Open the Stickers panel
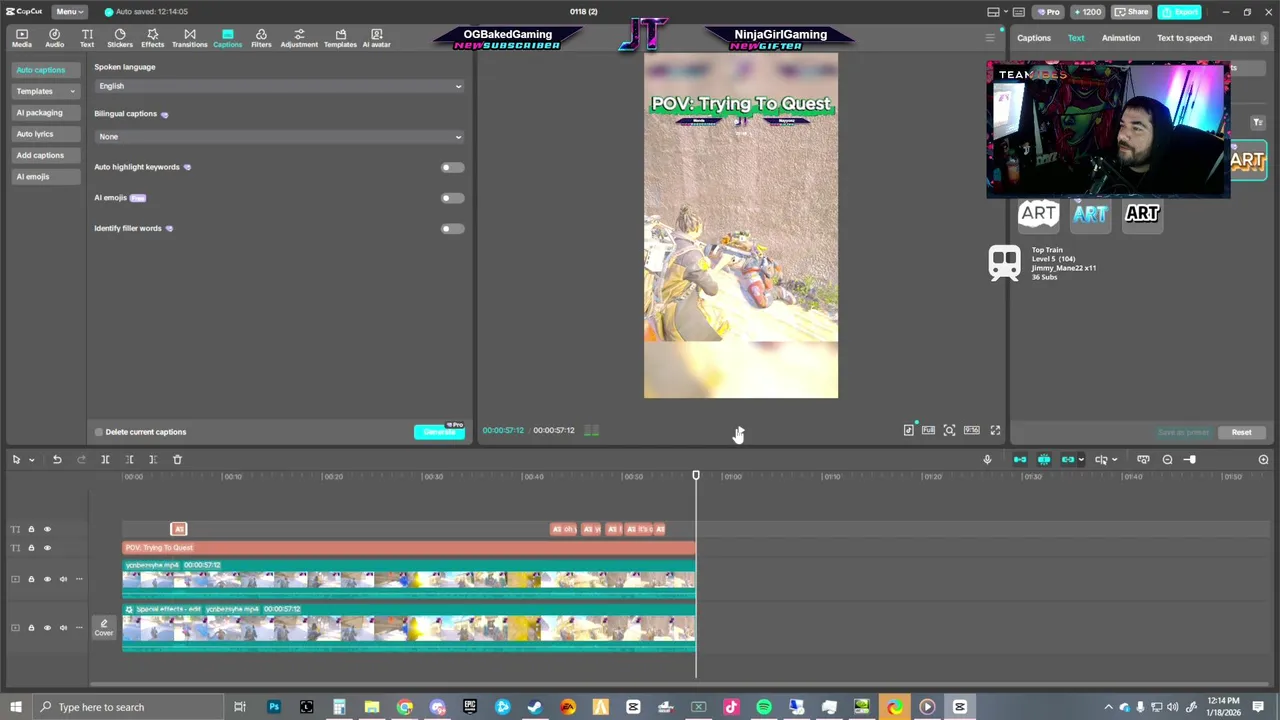1280x720 pixels. (x=120, y=38)
